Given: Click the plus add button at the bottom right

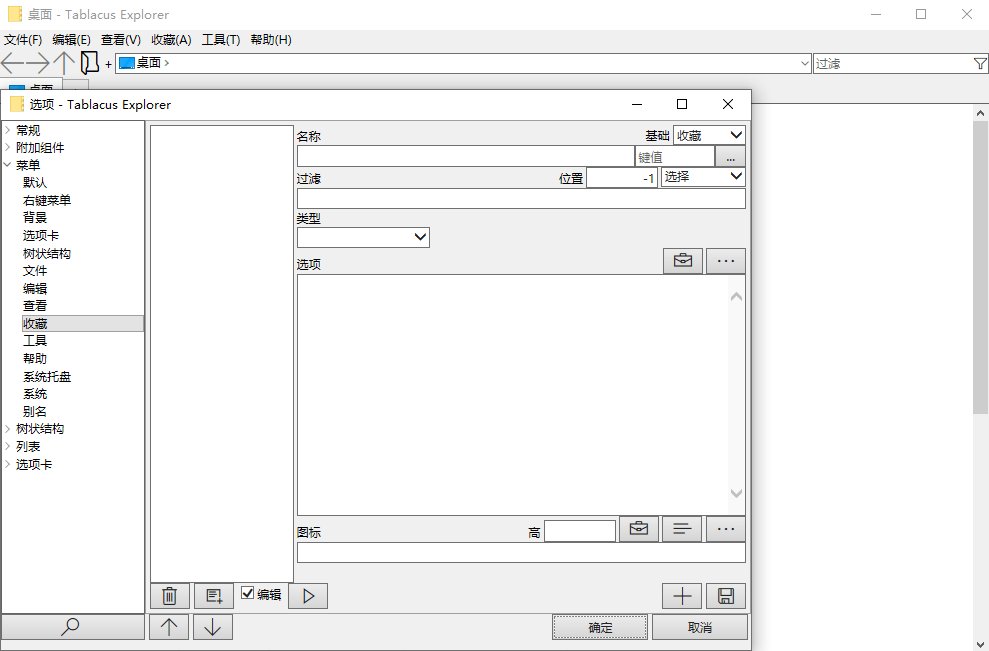Looking at the screenshot, I should pos(682,595).
